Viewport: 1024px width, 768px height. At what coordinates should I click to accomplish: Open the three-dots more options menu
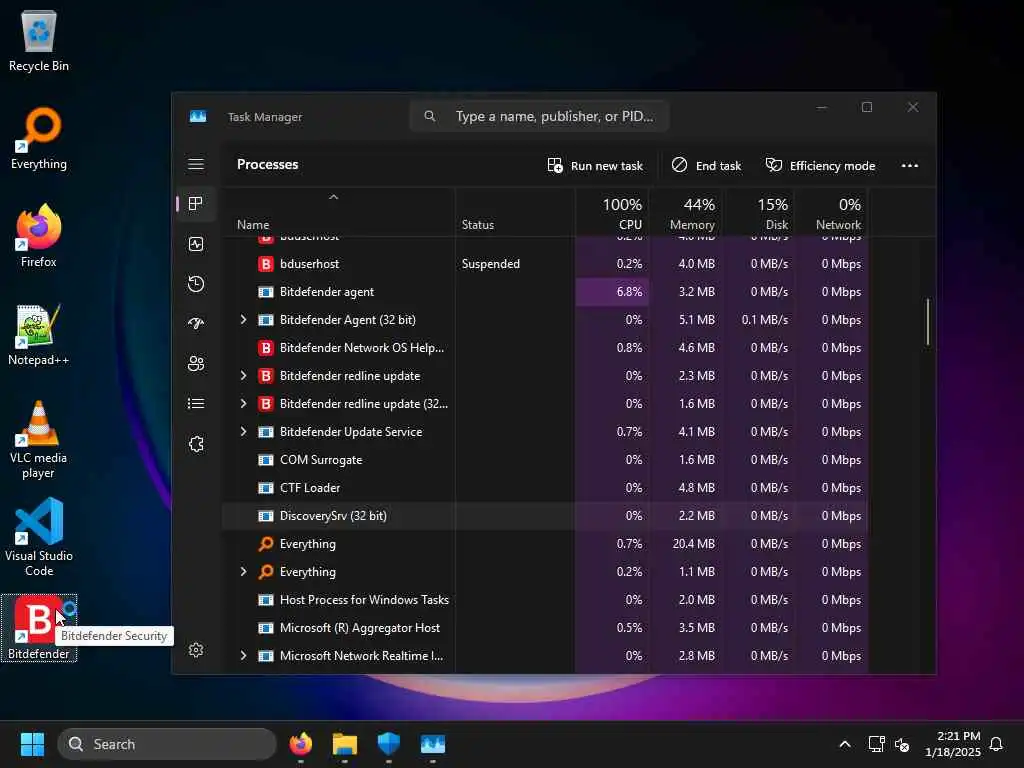coord(910,165)
